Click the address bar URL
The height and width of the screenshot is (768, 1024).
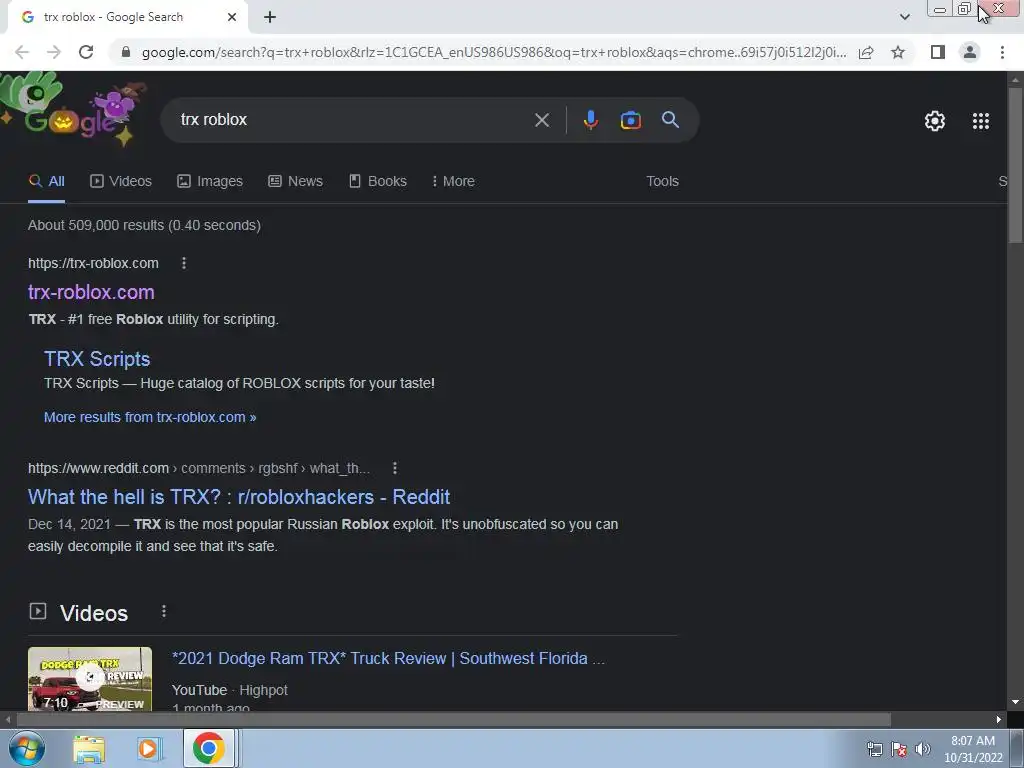[x=494, y=52]
